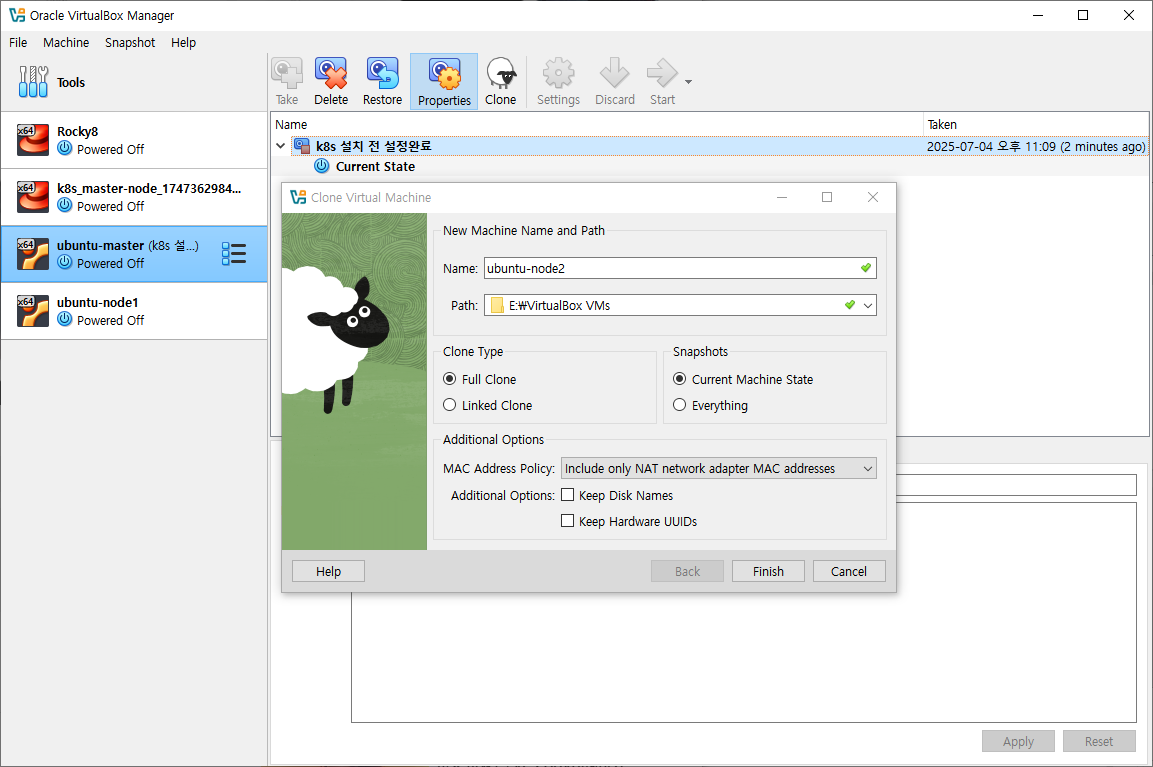Select the Everything snapshots option
1153x767 pixels.
(679, 404)
